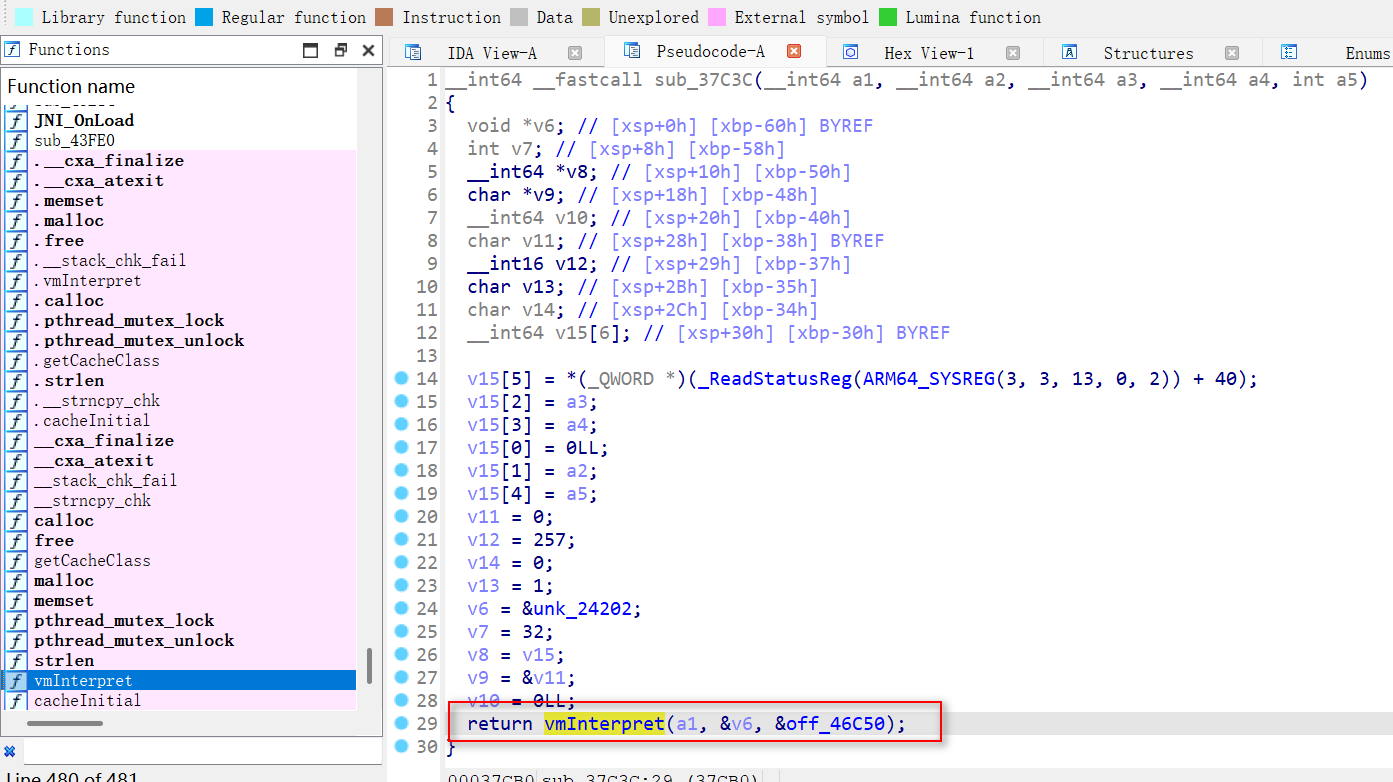This screenshot has height=782, width=1393.
Task: Float the Functions panel with the undock button
Action: 340,50
